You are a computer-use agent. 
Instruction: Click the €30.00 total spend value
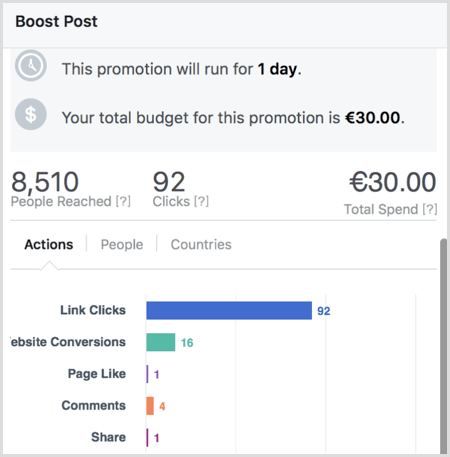coord(393,182)
